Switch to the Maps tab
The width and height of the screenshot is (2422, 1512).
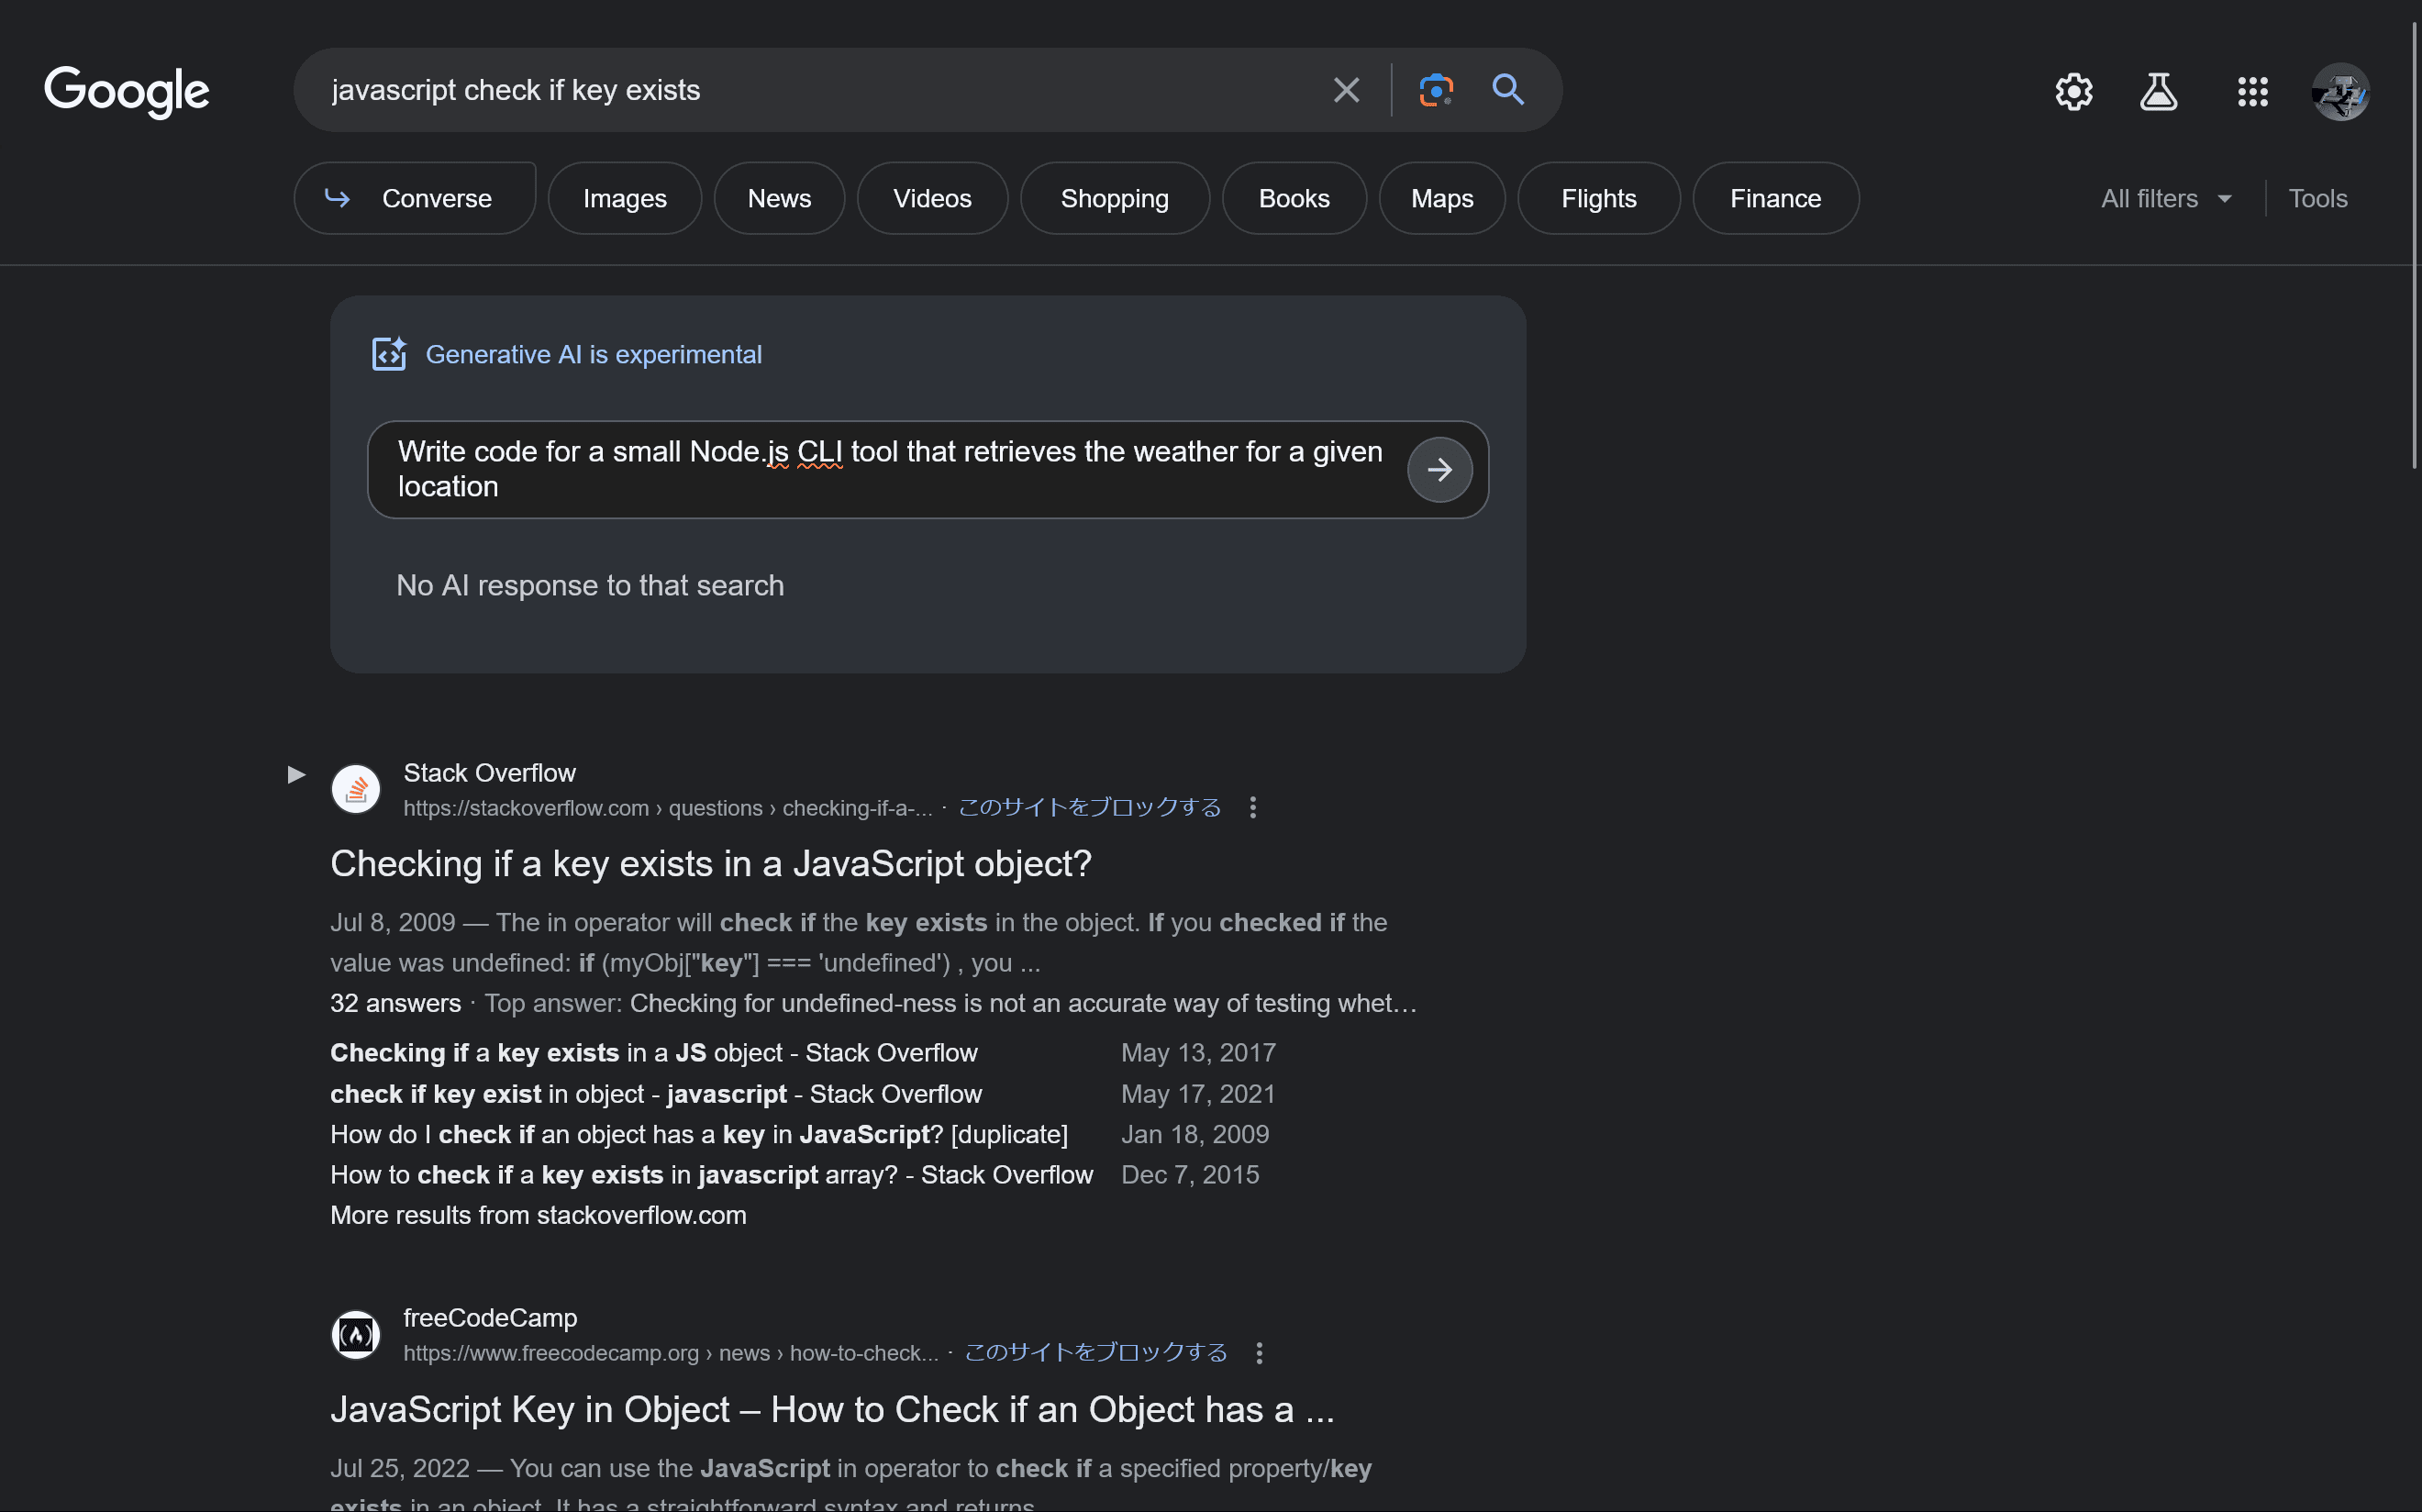coord(1442,198)
